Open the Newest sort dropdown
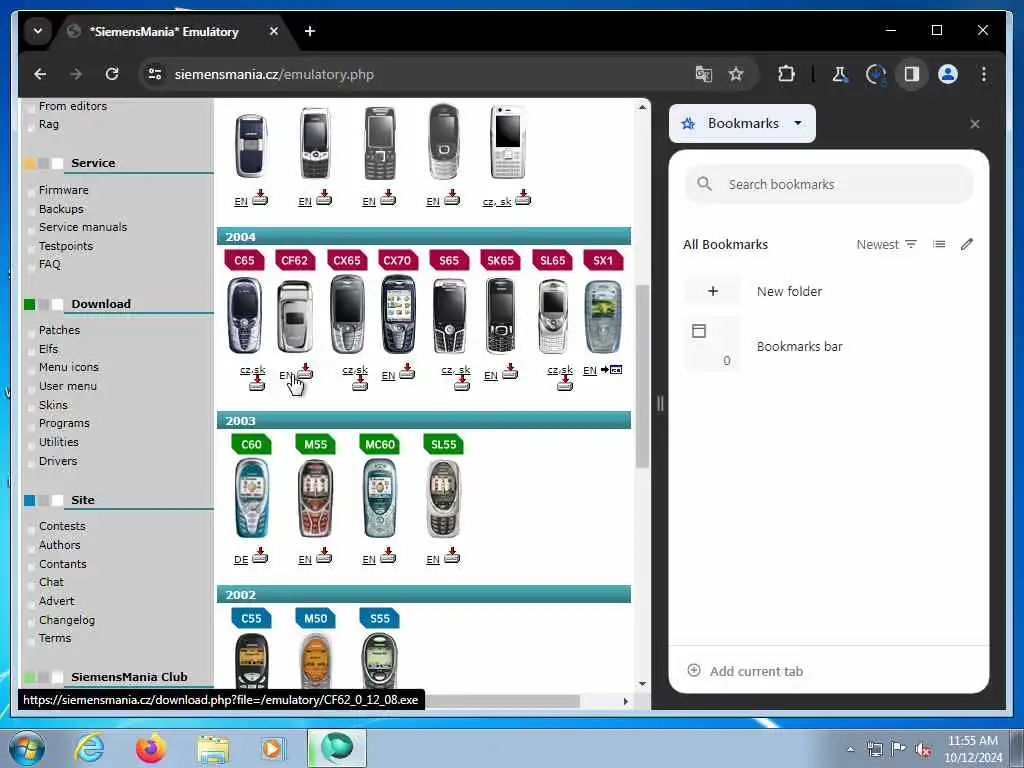The image size is (1024, 768). (887, 244)
